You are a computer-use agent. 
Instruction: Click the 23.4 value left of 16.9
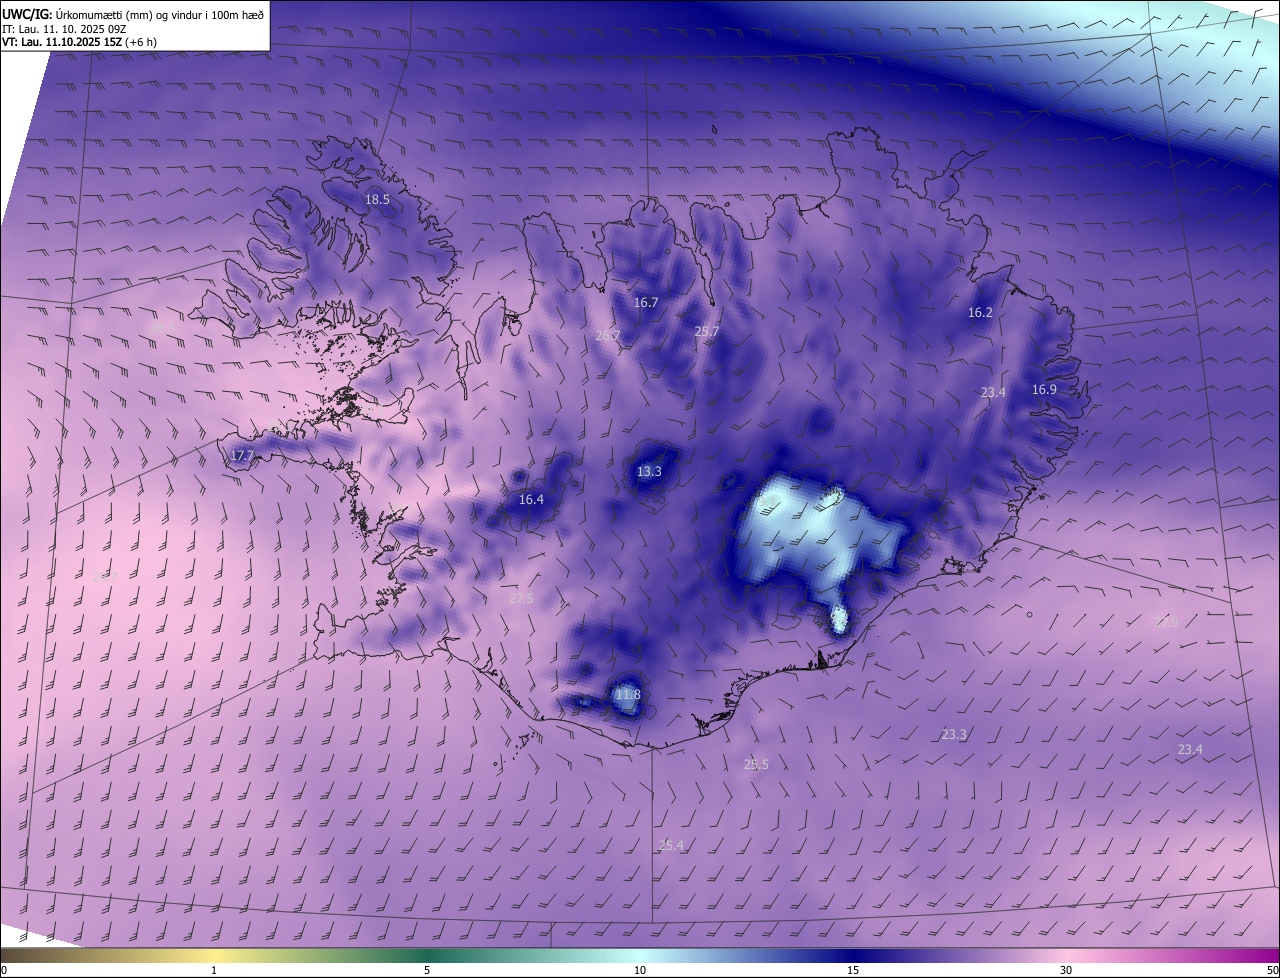993,393
